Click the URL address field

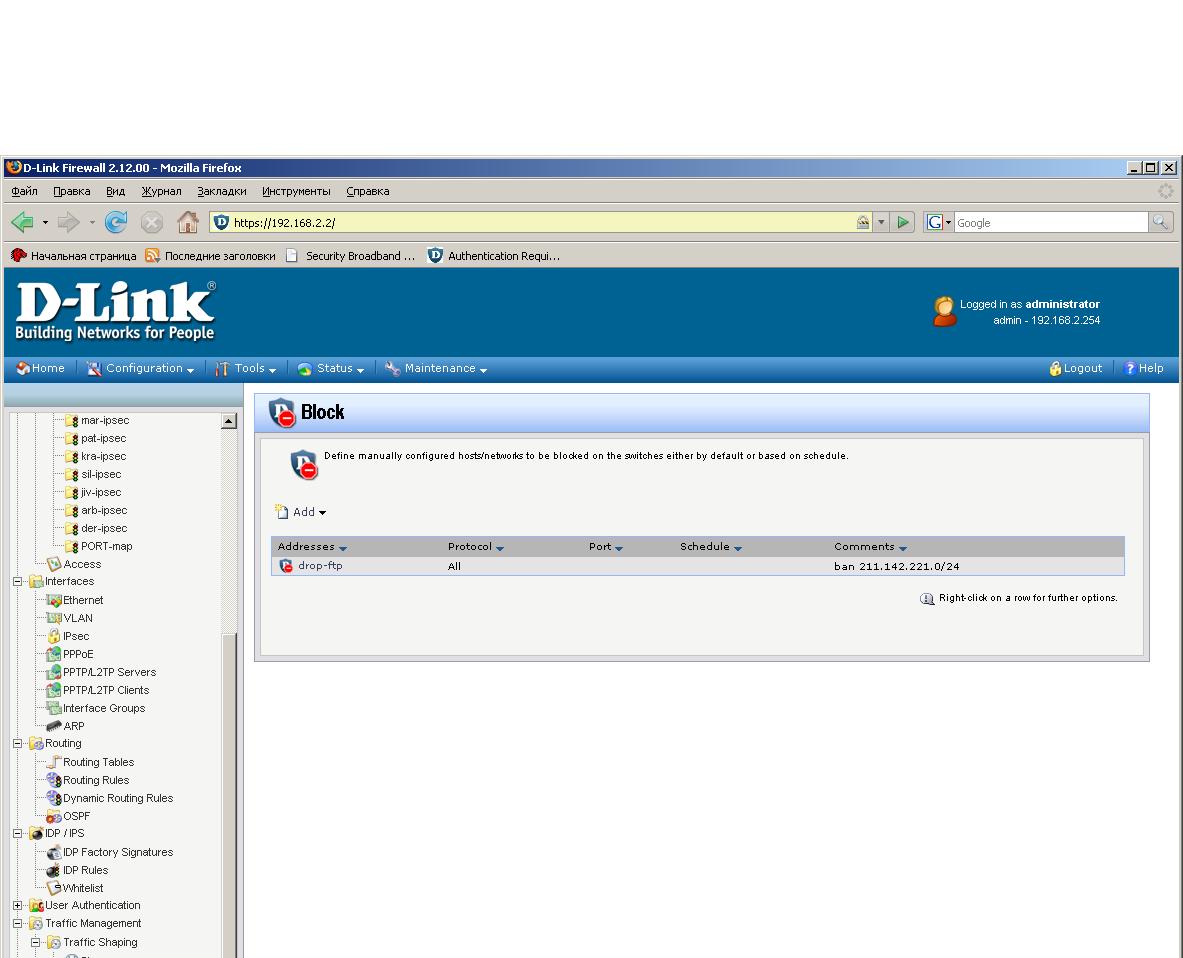(542, 223)
